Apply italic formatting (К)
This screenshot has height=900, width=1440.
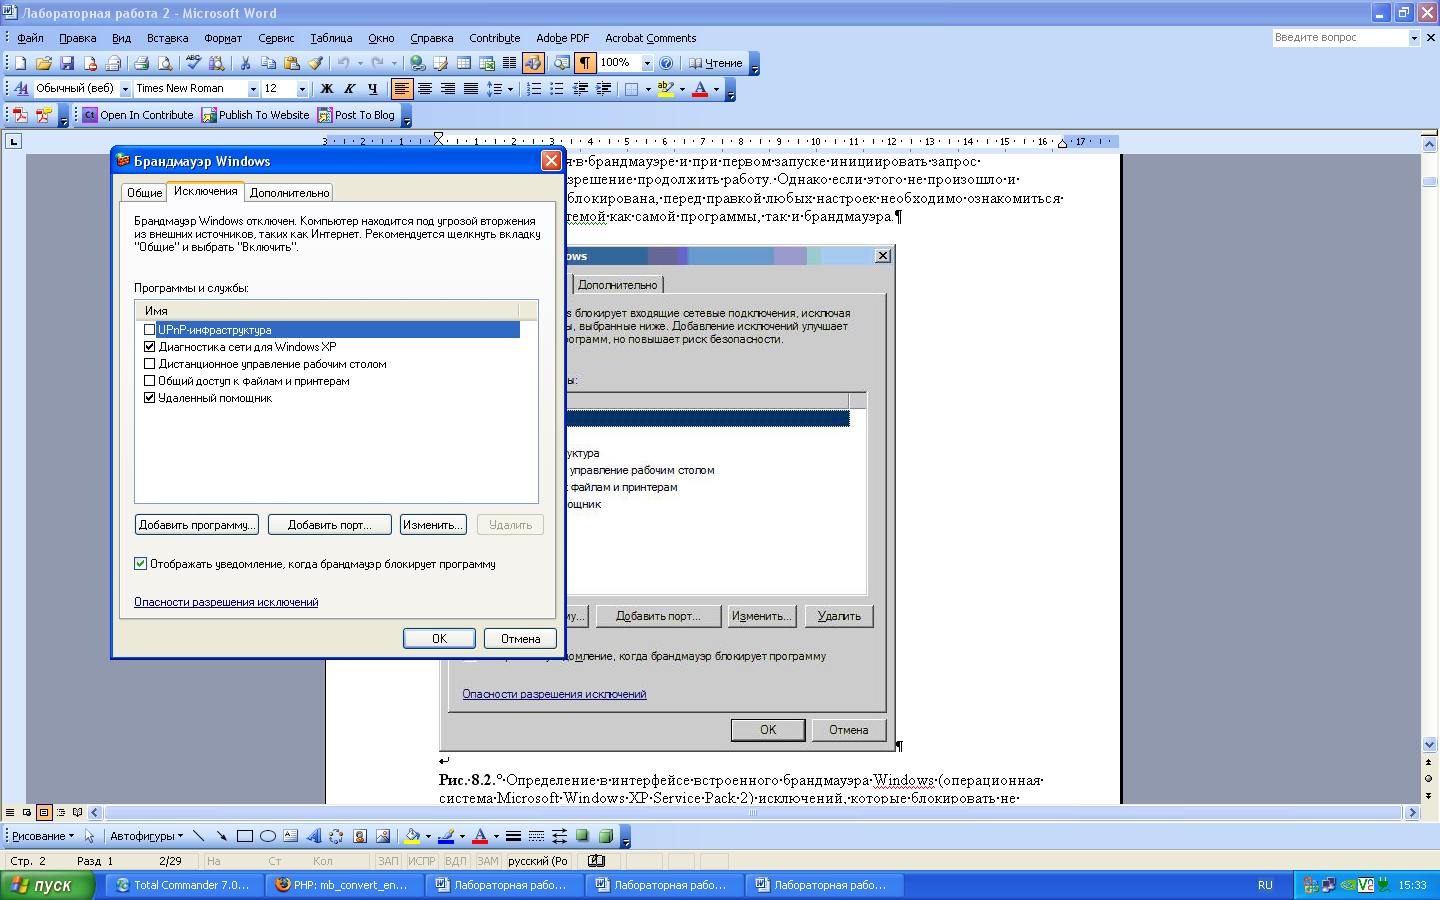click(x=350, y=89)
